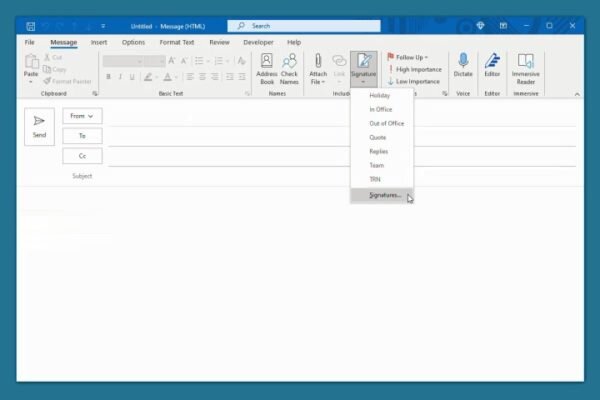Expand the Clipboard dialog launcher
Image resolution: width=600 pixels, height=400 pixels.
pyautogui.click(x=95, y=93)
